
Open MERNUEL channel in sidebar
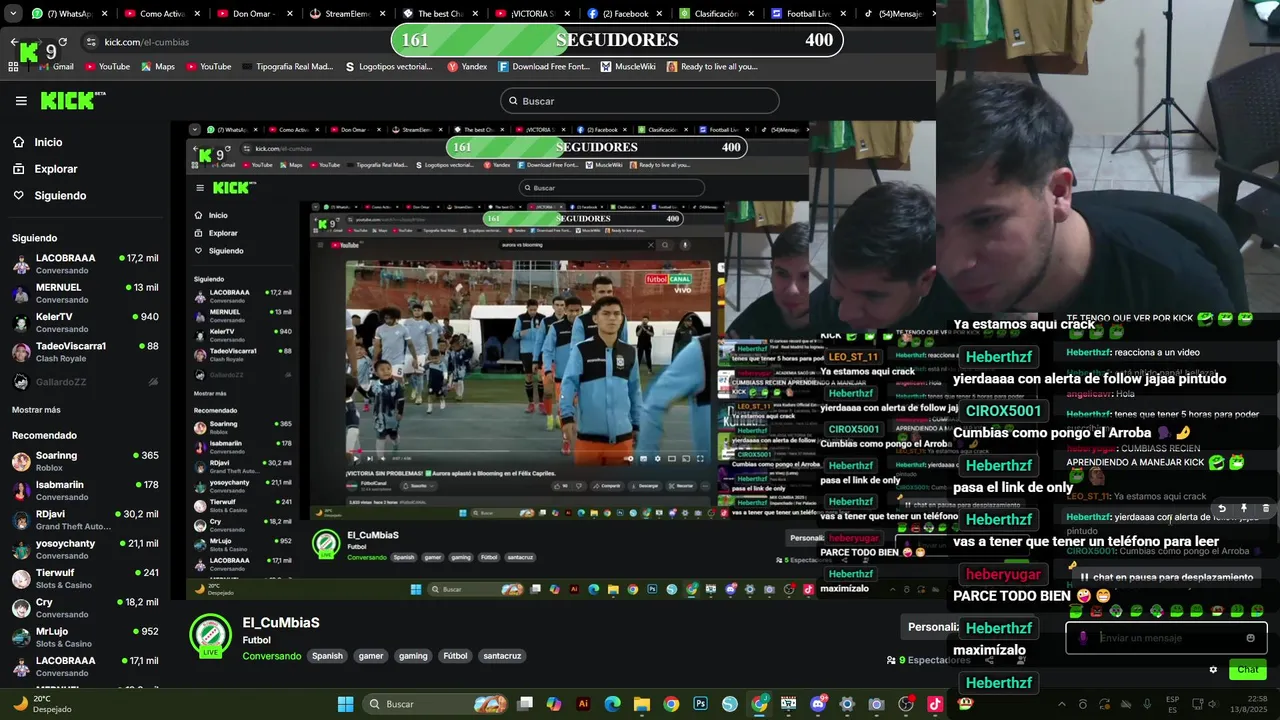tap(85, 293)
